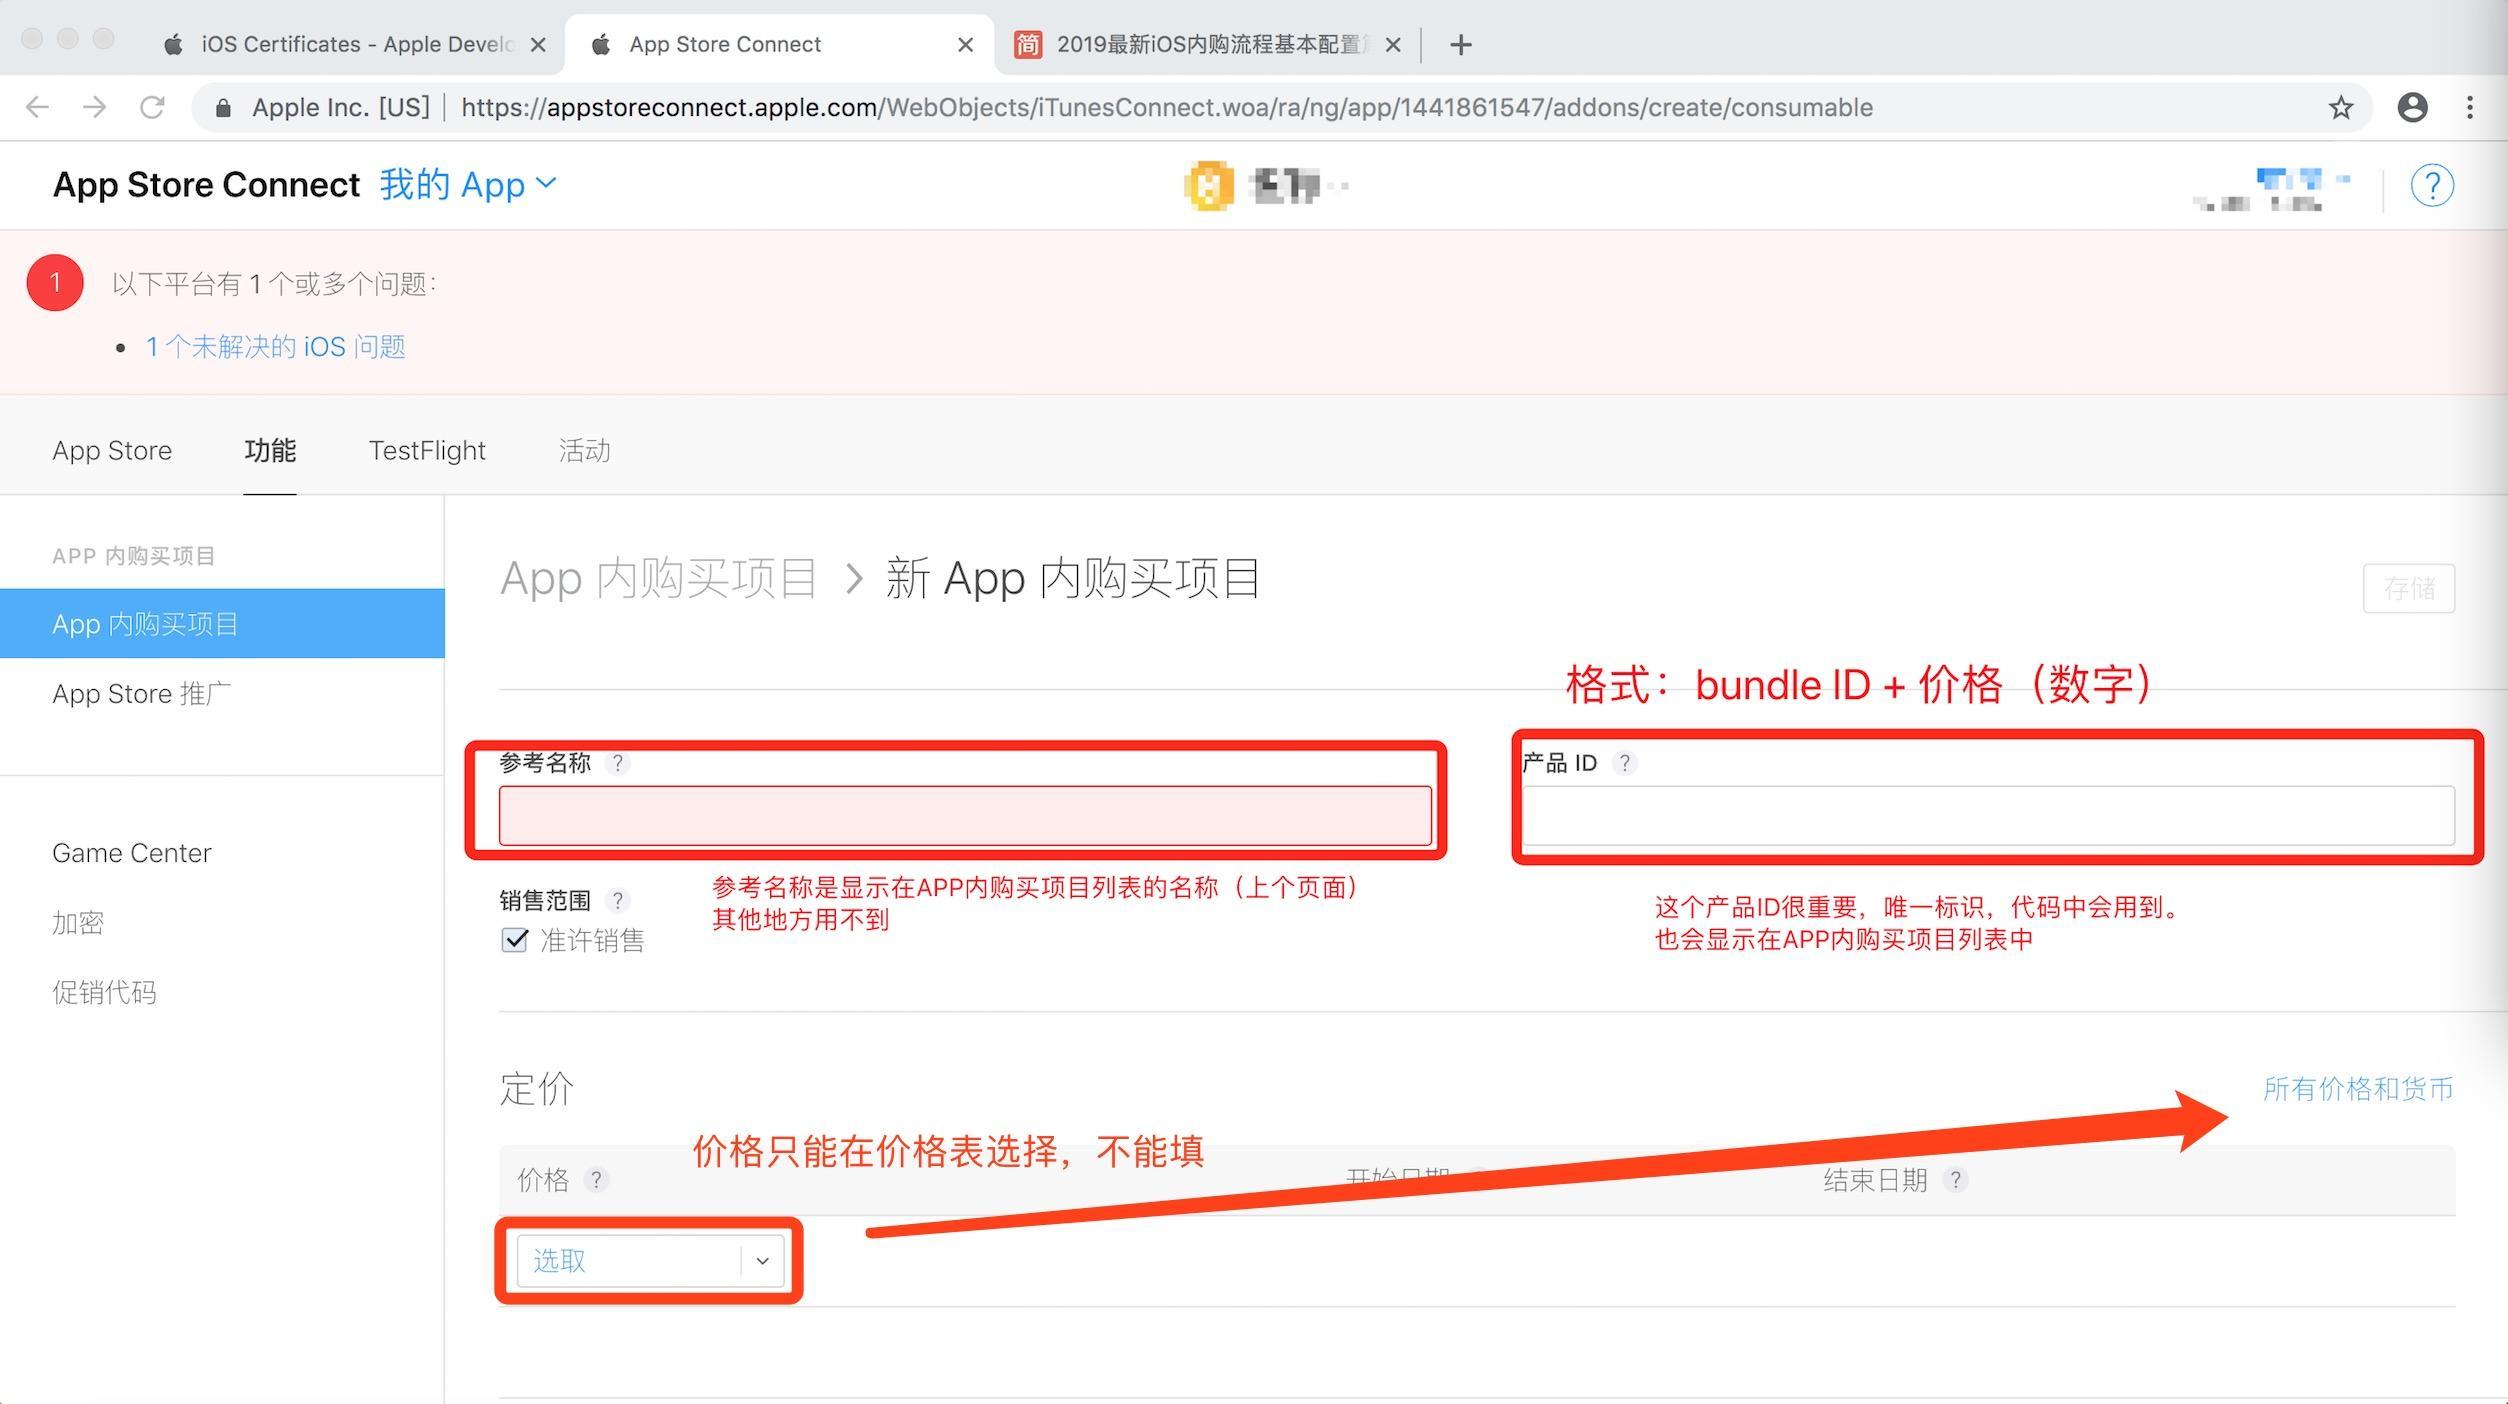Viewport: 2508px width, 1404px height.
Task: Toggle the lock icon in the address bar
Action: pos(222,107)
